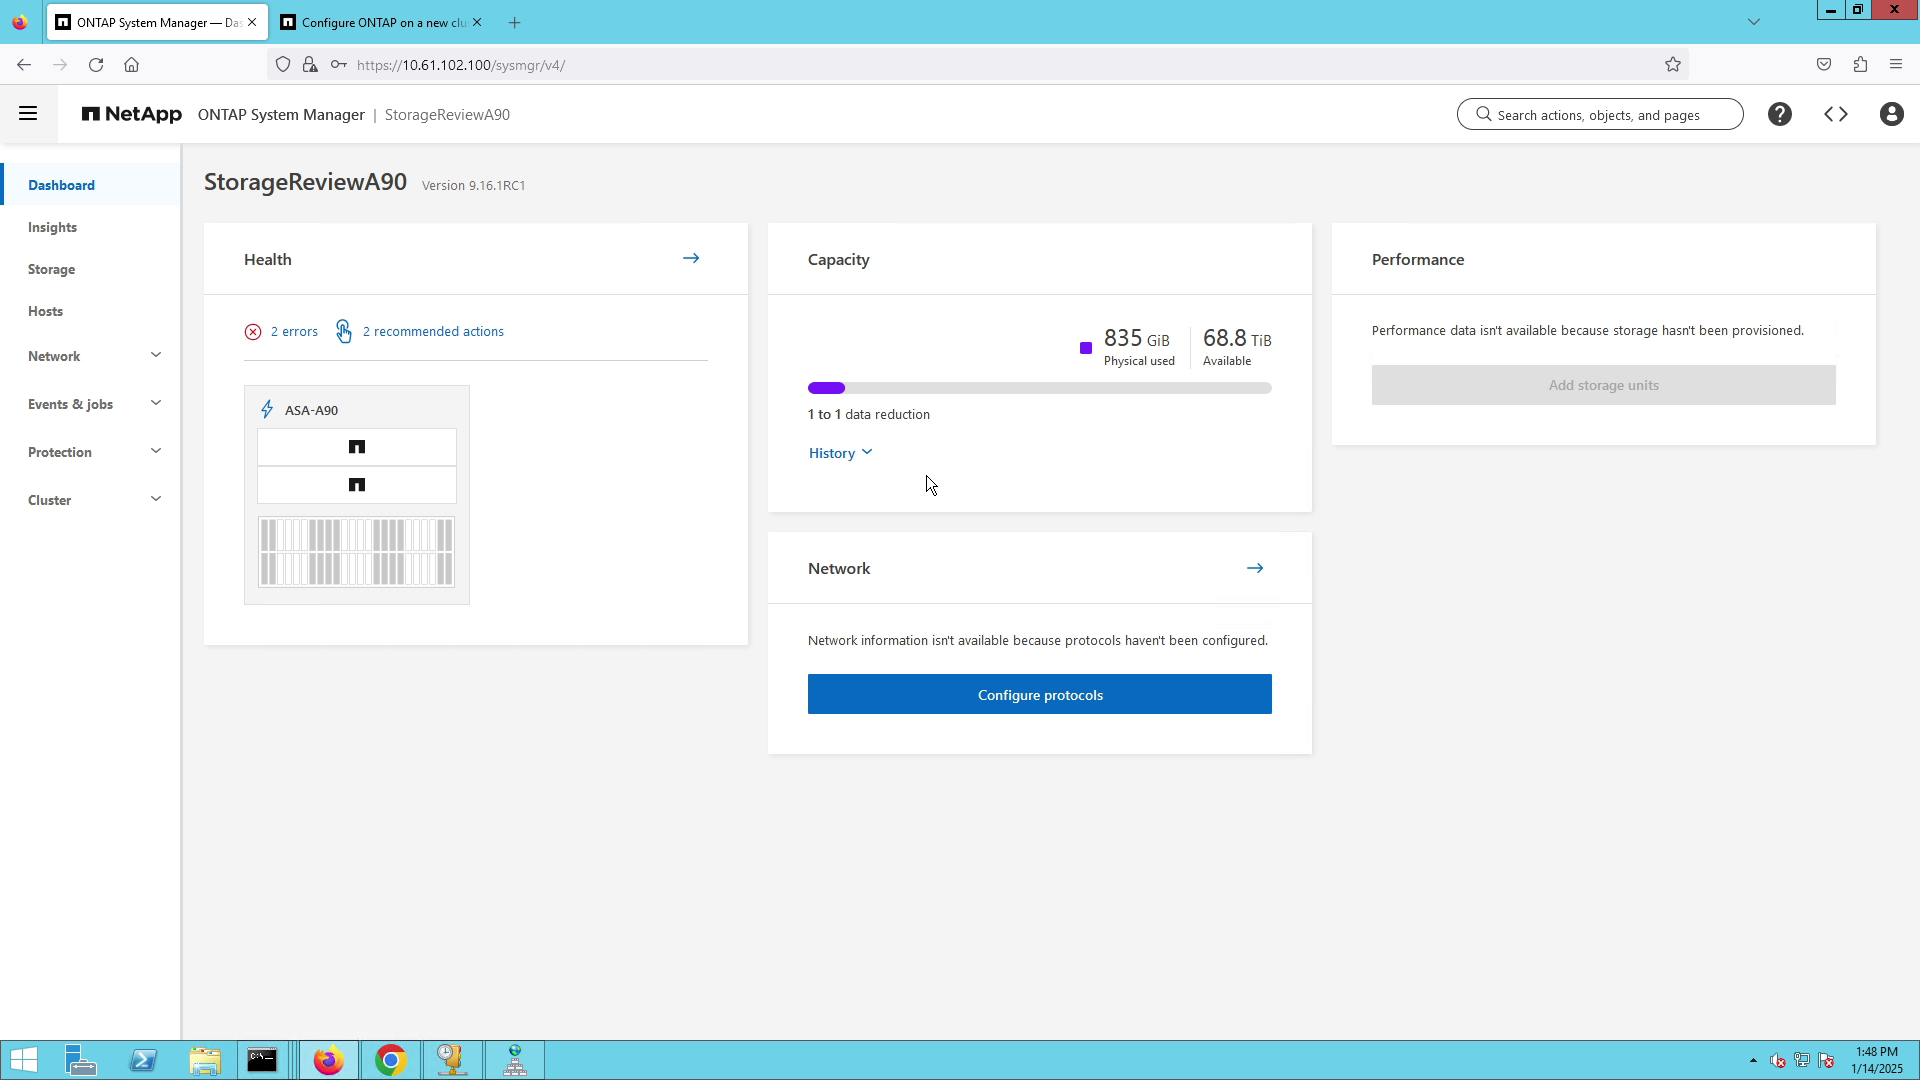Reload the page with browser refresh icon
The image size is (1920, 1080).
[x=96, y=65]
